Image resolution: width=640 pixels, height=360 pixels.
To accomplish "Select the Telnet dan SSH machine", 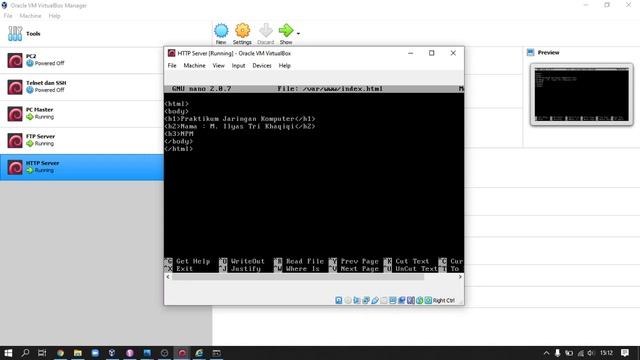I will click(x=82, y=87).
